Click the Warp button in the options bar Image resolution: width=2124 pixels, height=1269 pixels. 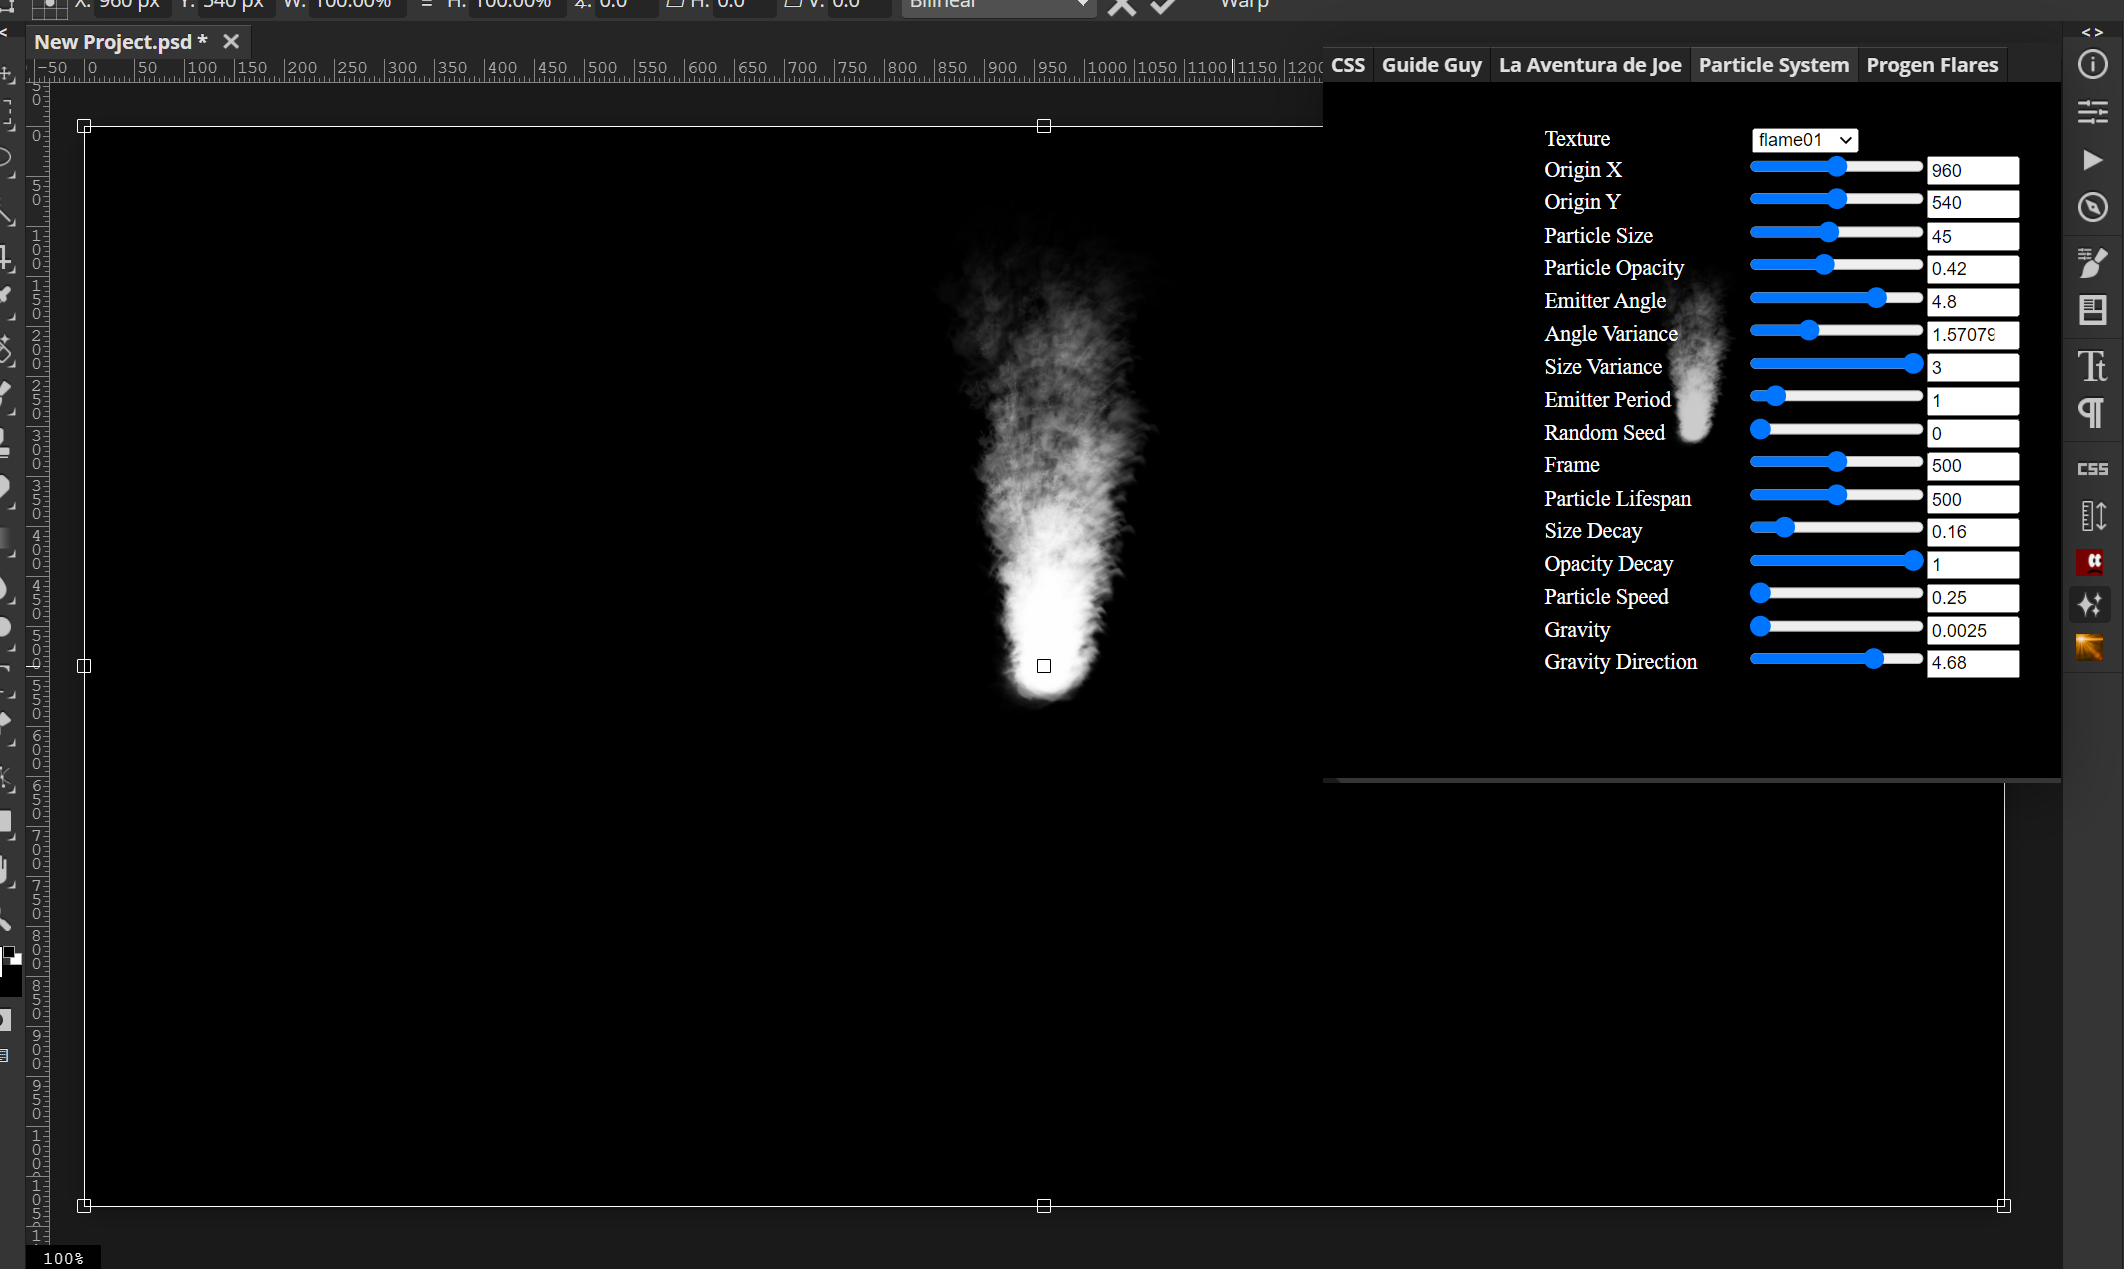(1243, 6)
